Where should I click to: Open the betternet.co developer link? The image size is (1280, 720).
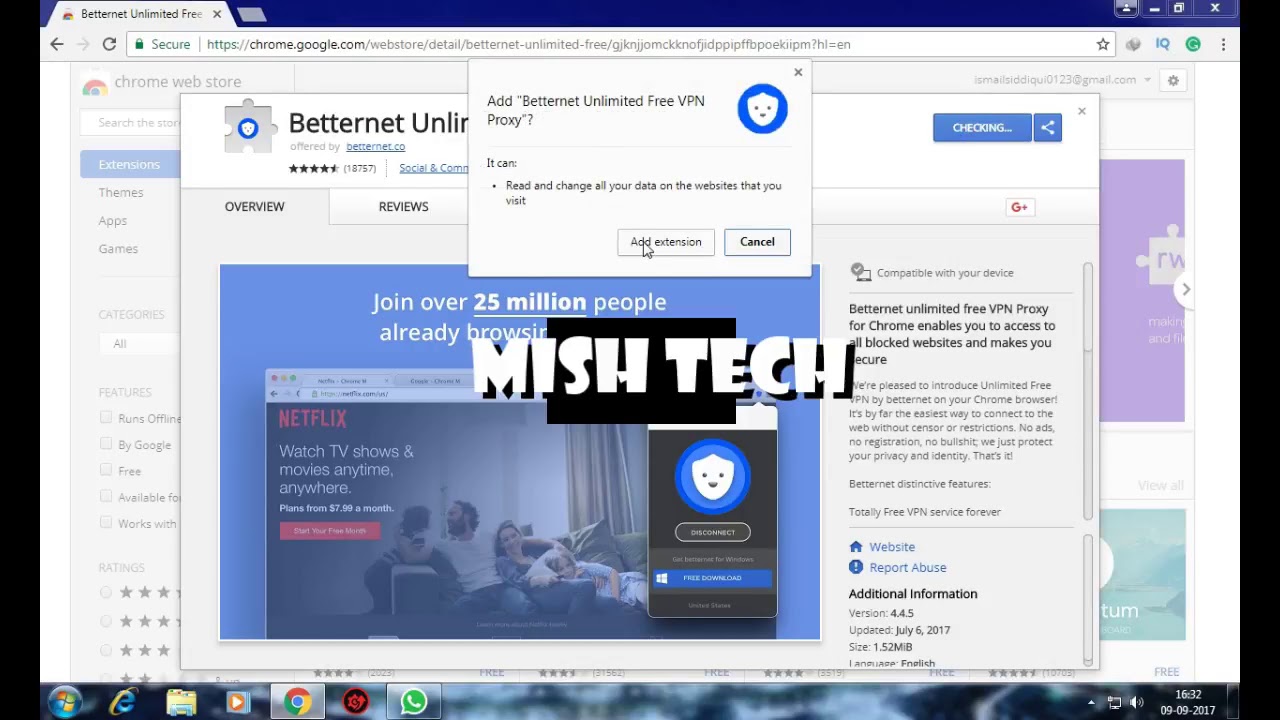click(375, 146)
